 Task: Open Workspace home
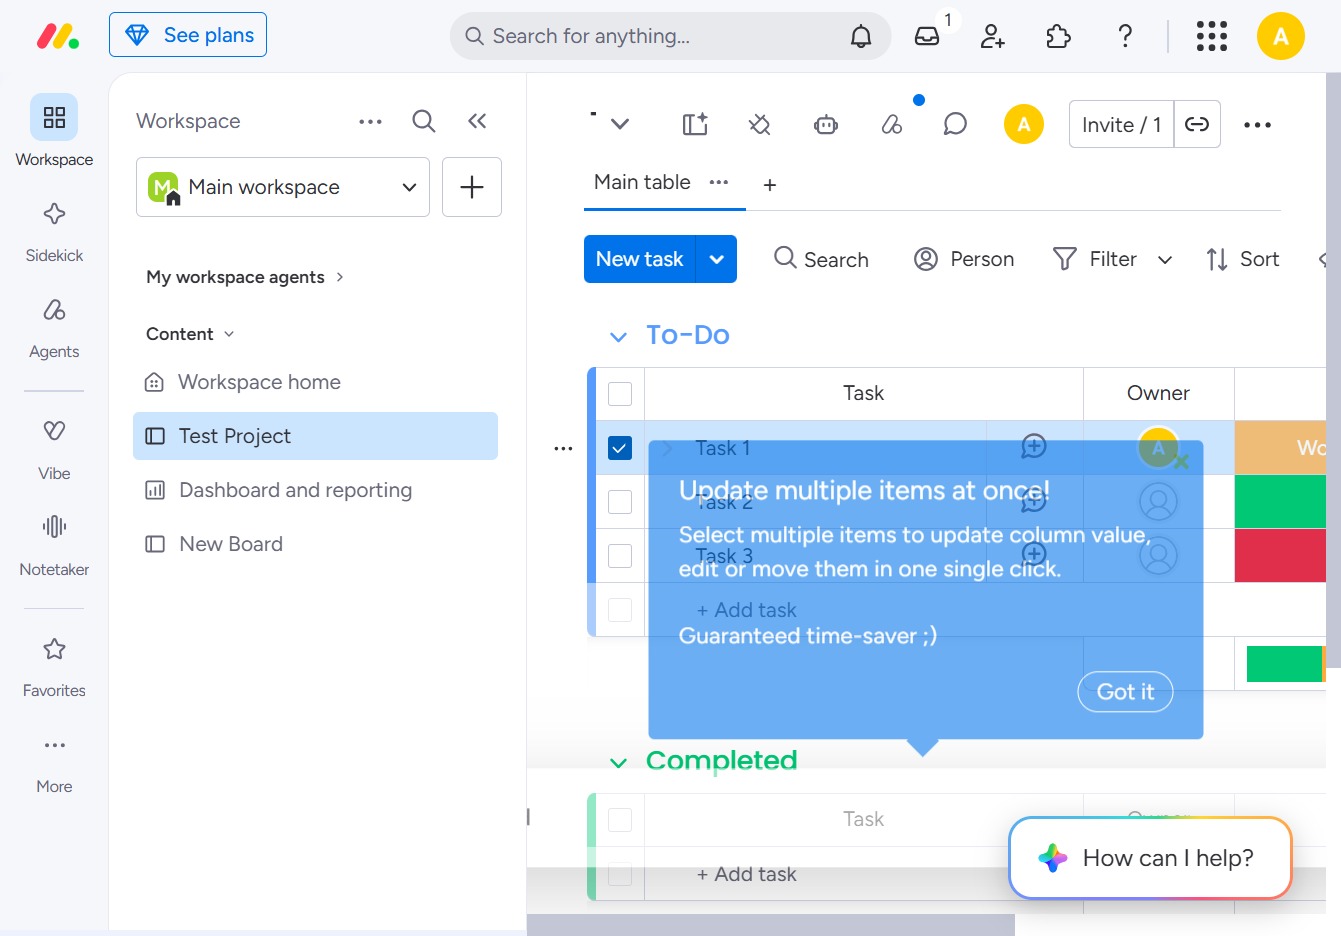pyautogui.click(x=315, y=382)
